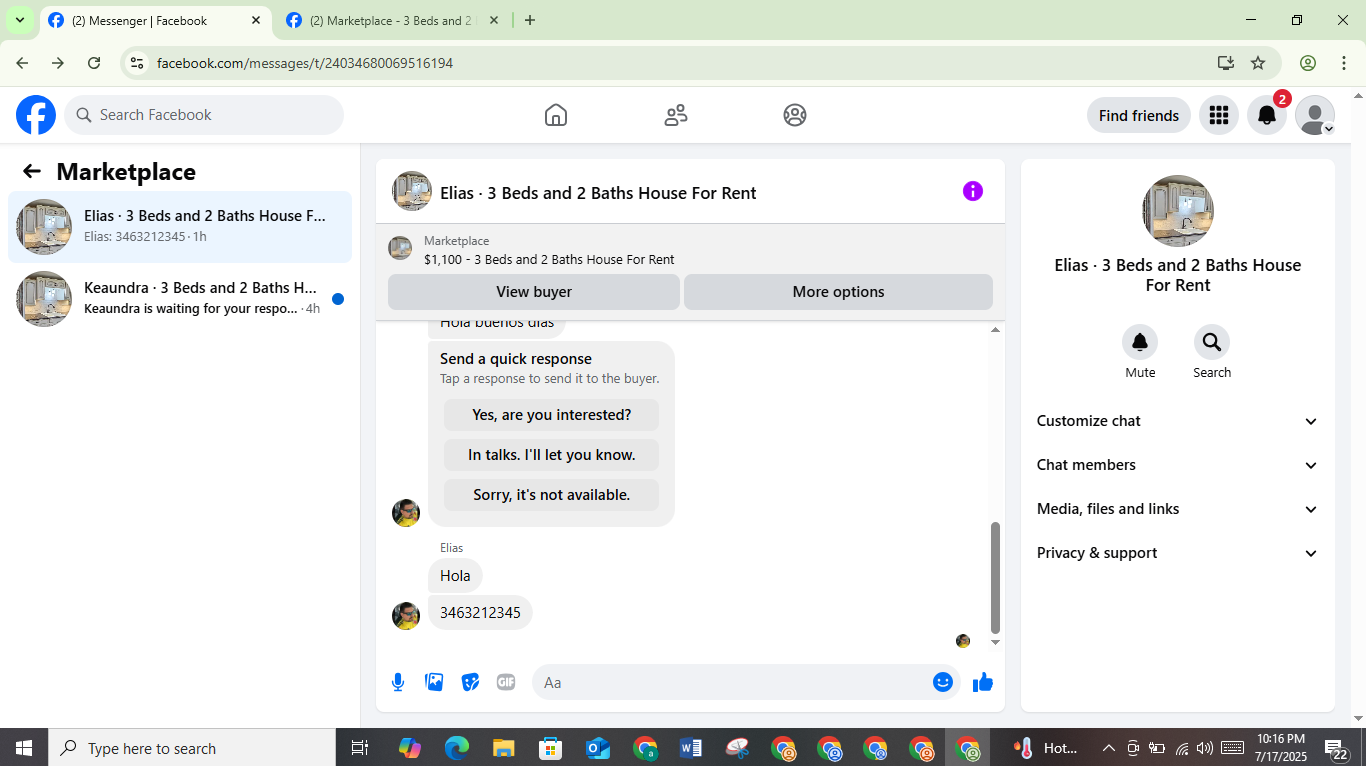Screen dimensions: 1366x766
Task: Go to the Facebook Home feed icon
Action: click(x=556, y=115)
